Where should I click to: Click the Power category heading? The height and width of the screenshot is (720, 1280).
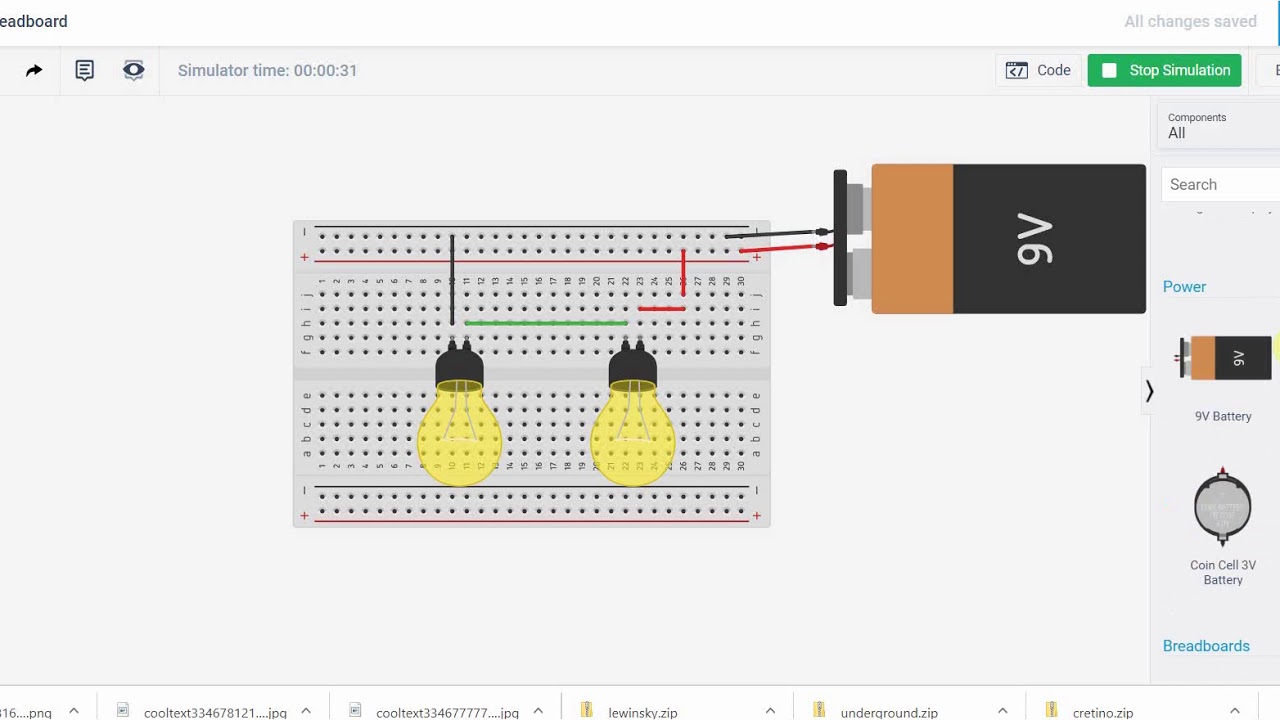(x=1184, y=287)
